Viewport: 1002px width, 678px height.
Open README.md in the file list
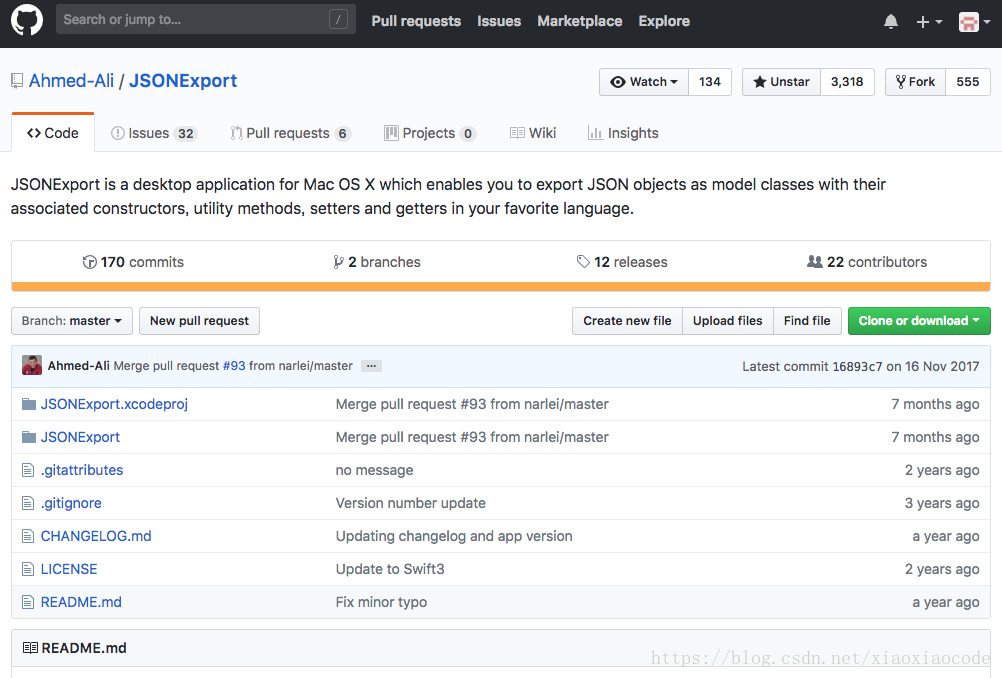(81, 602)
